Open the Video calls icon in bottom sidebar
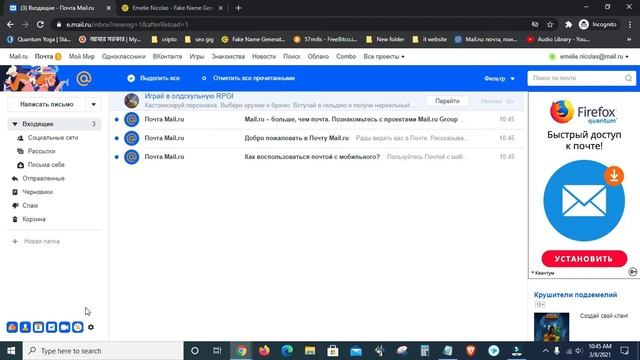640x360 pixels. (x=64, y=327)
